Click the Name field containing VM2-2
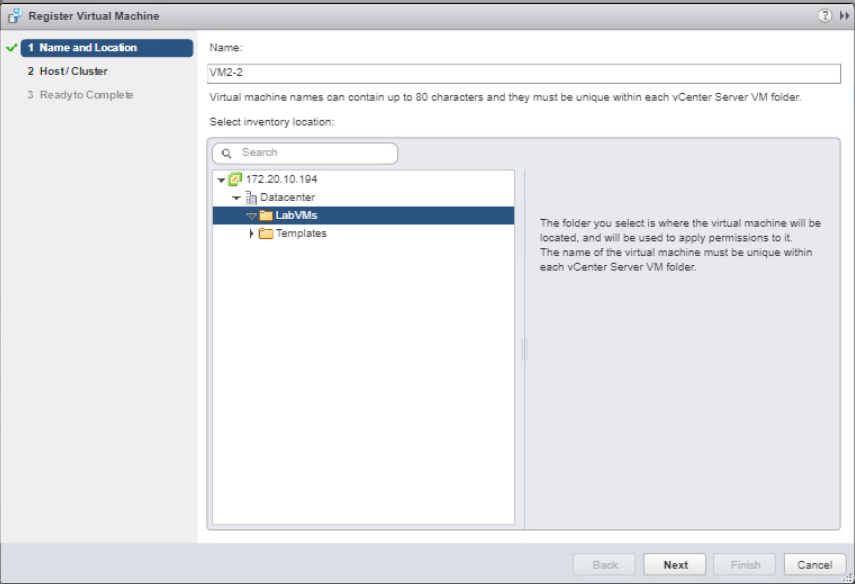The height and width of the screenshot is (584, 855). coord(524,73)
